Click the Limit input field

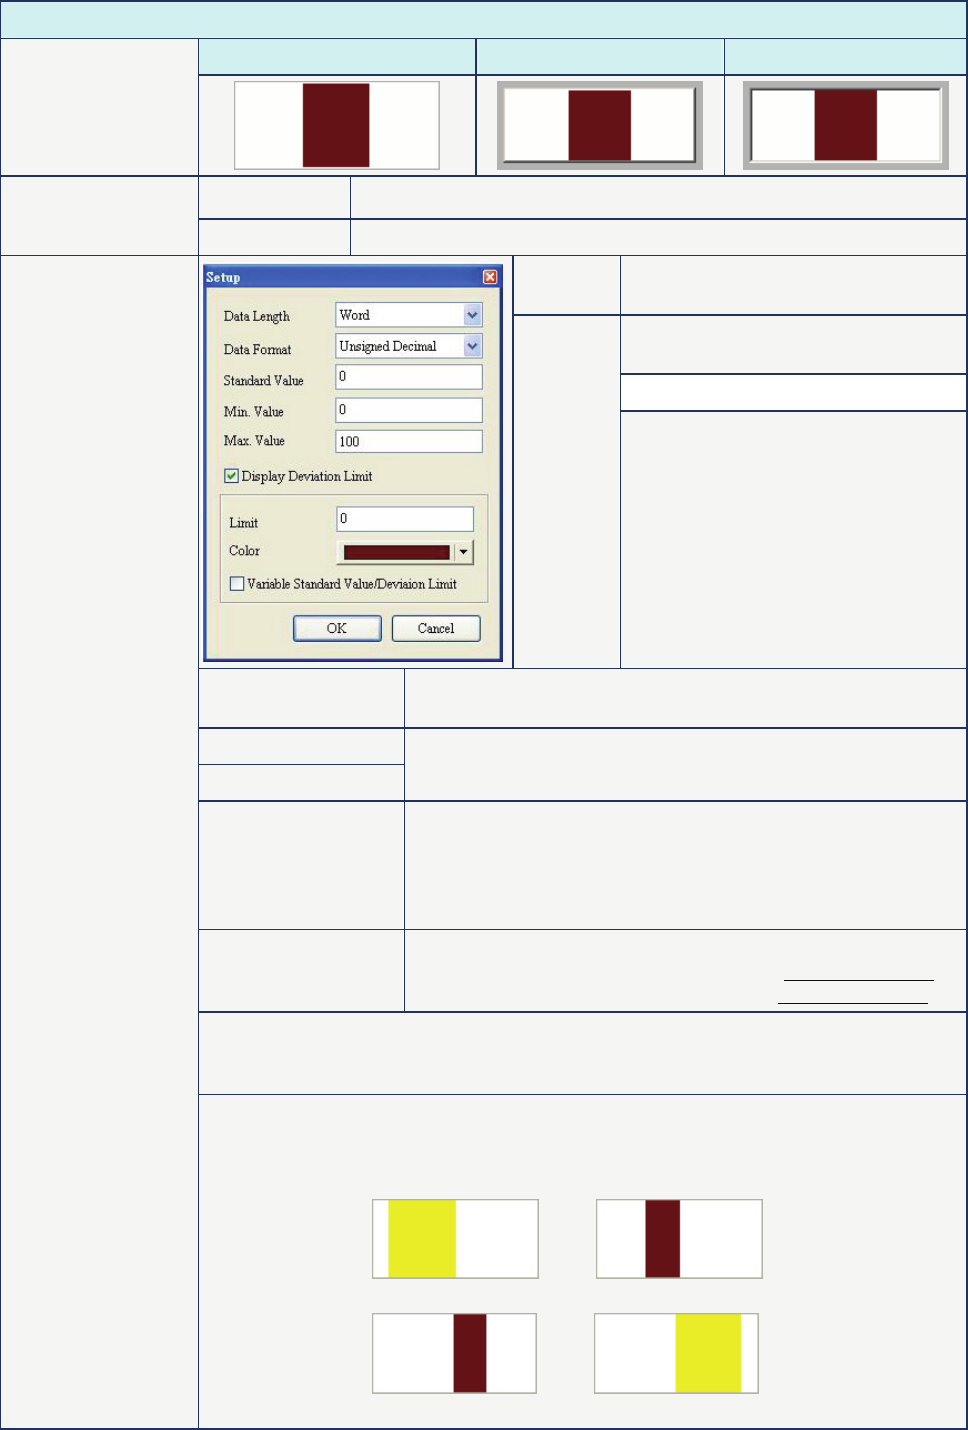(x=405, y=518)
